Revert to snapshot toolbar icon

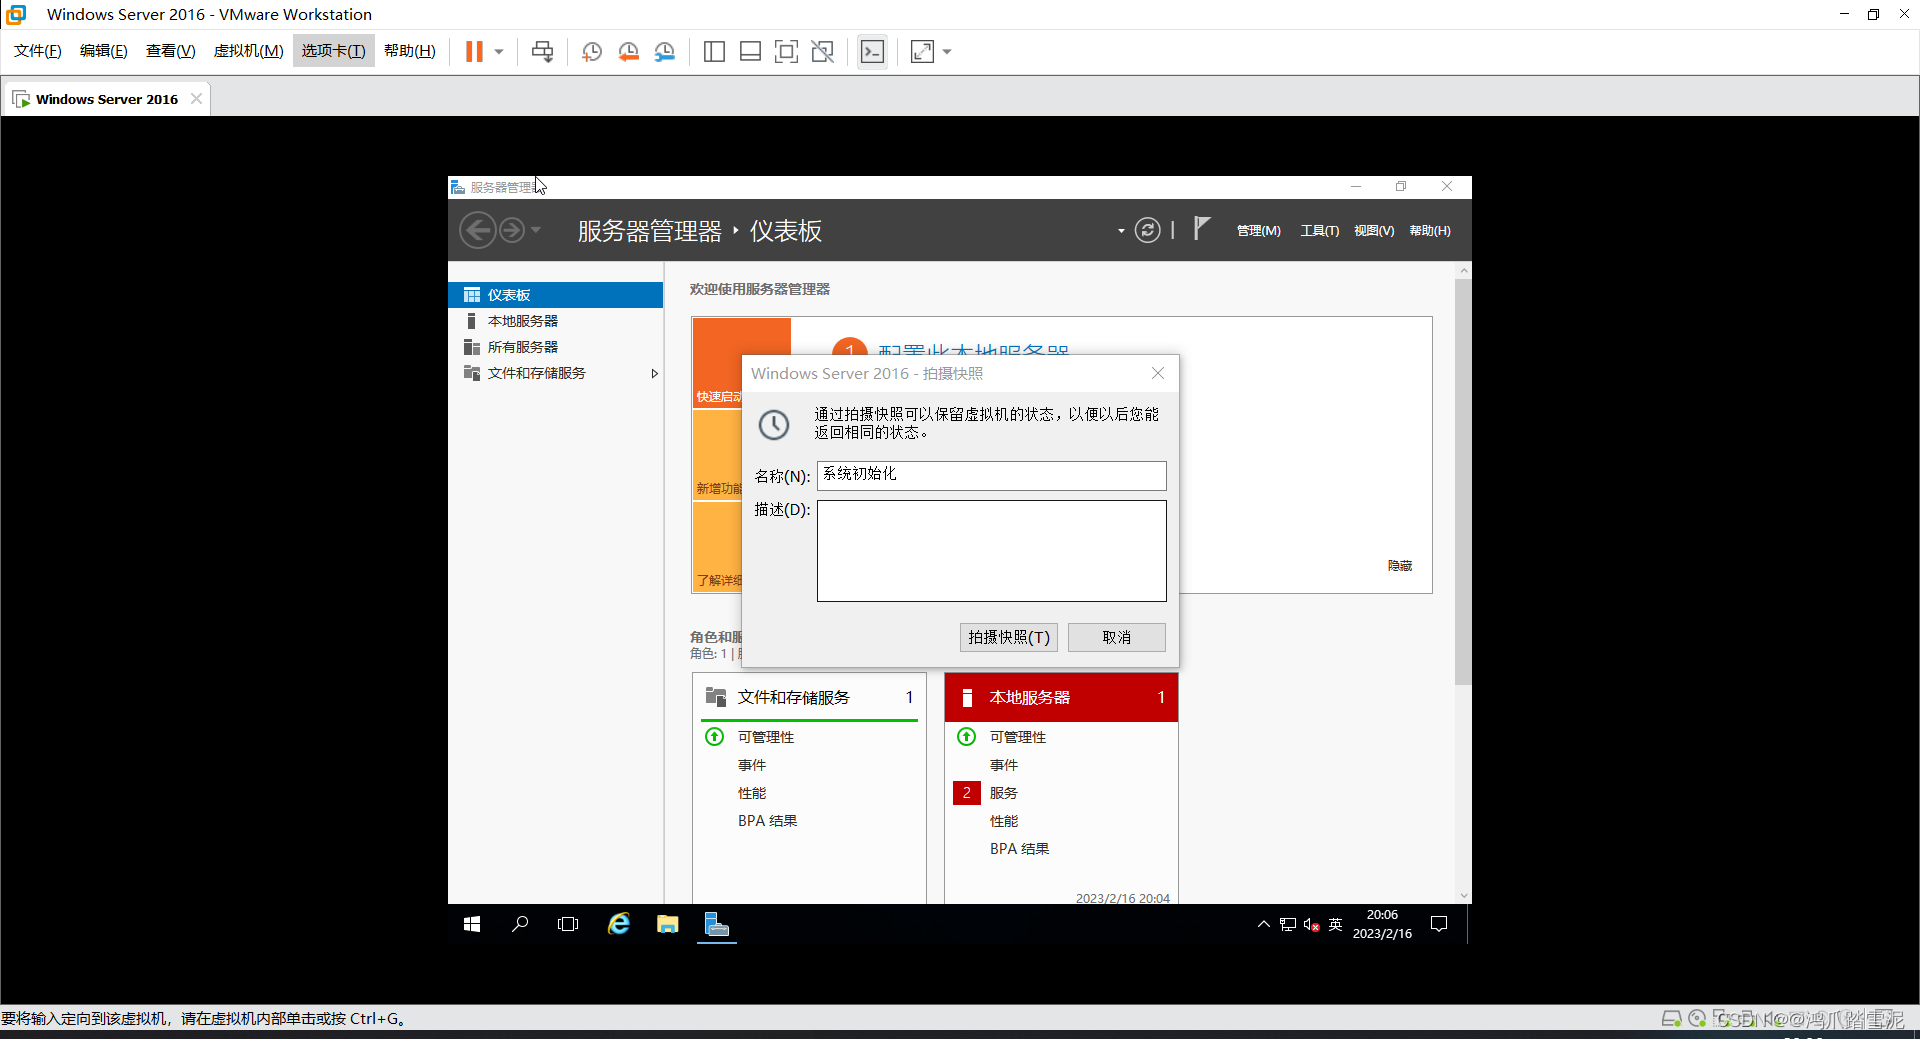[628, 51]
